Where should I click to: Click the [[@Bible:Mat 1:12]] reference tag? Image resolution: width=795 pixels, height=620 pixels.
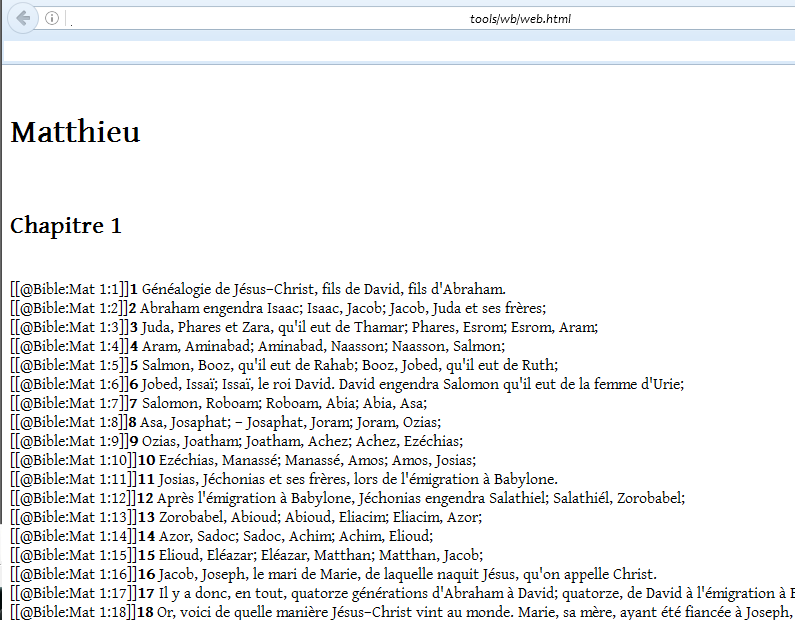point(73,498)
